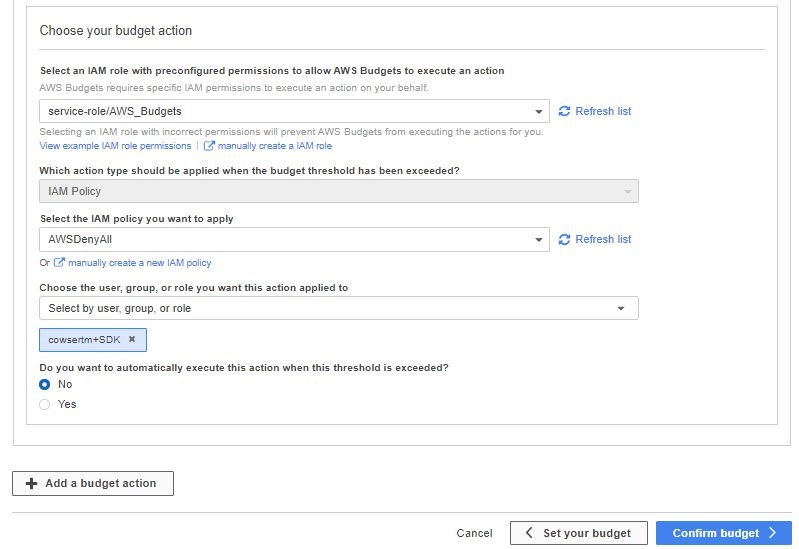The image size is (799, 549).
Task: Remove the cowsertm+SDK tag with its x icon
Action: (132, 339)
